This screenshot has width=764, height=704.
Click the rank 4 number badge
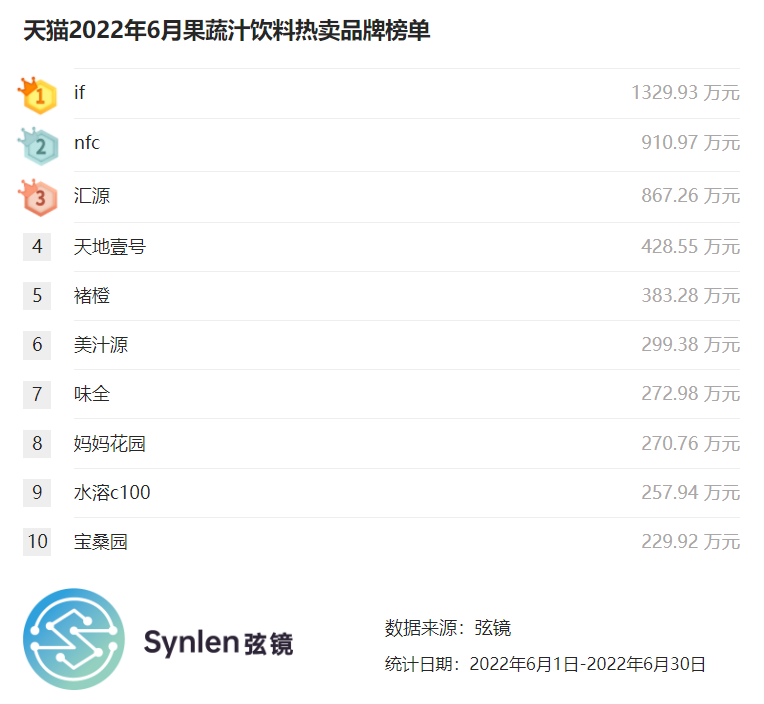click(x=37, y=247)
